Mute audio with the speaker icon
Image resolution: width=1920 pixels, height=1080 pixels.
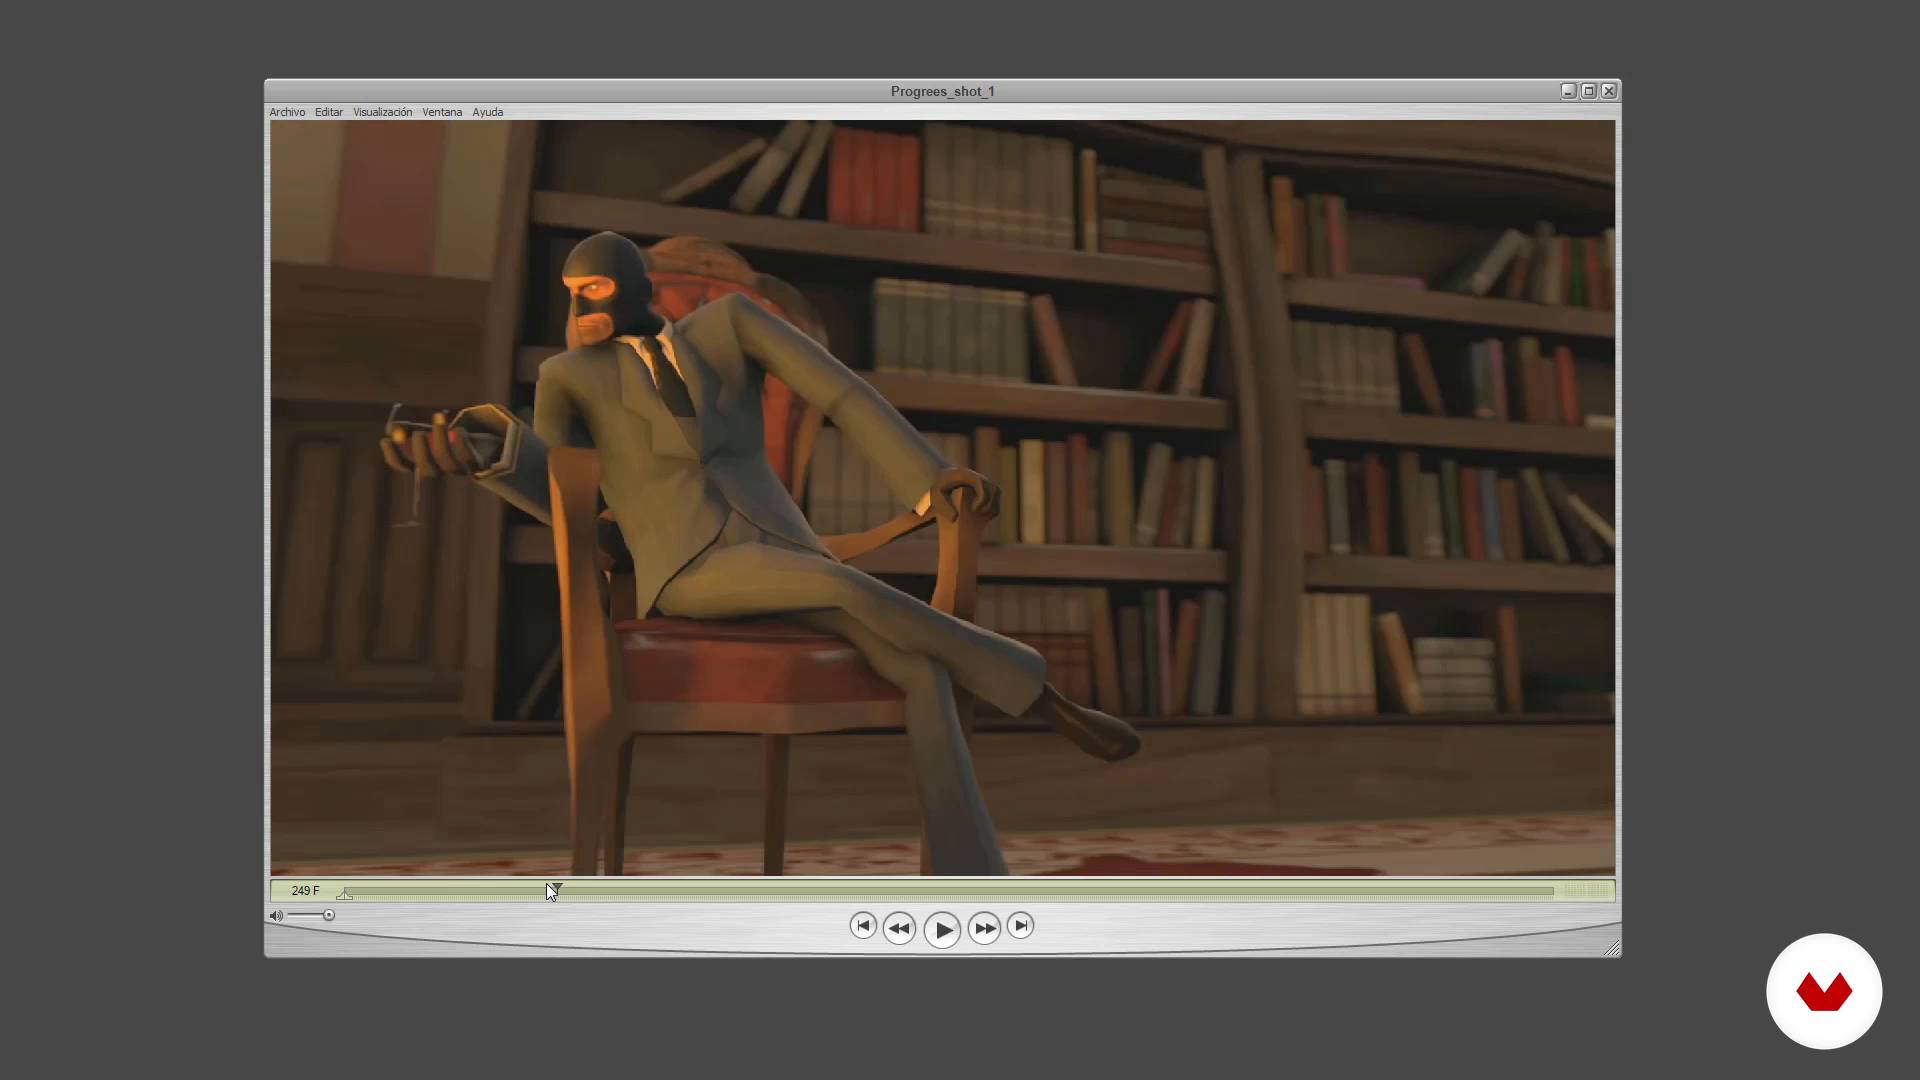pos(276,915)
